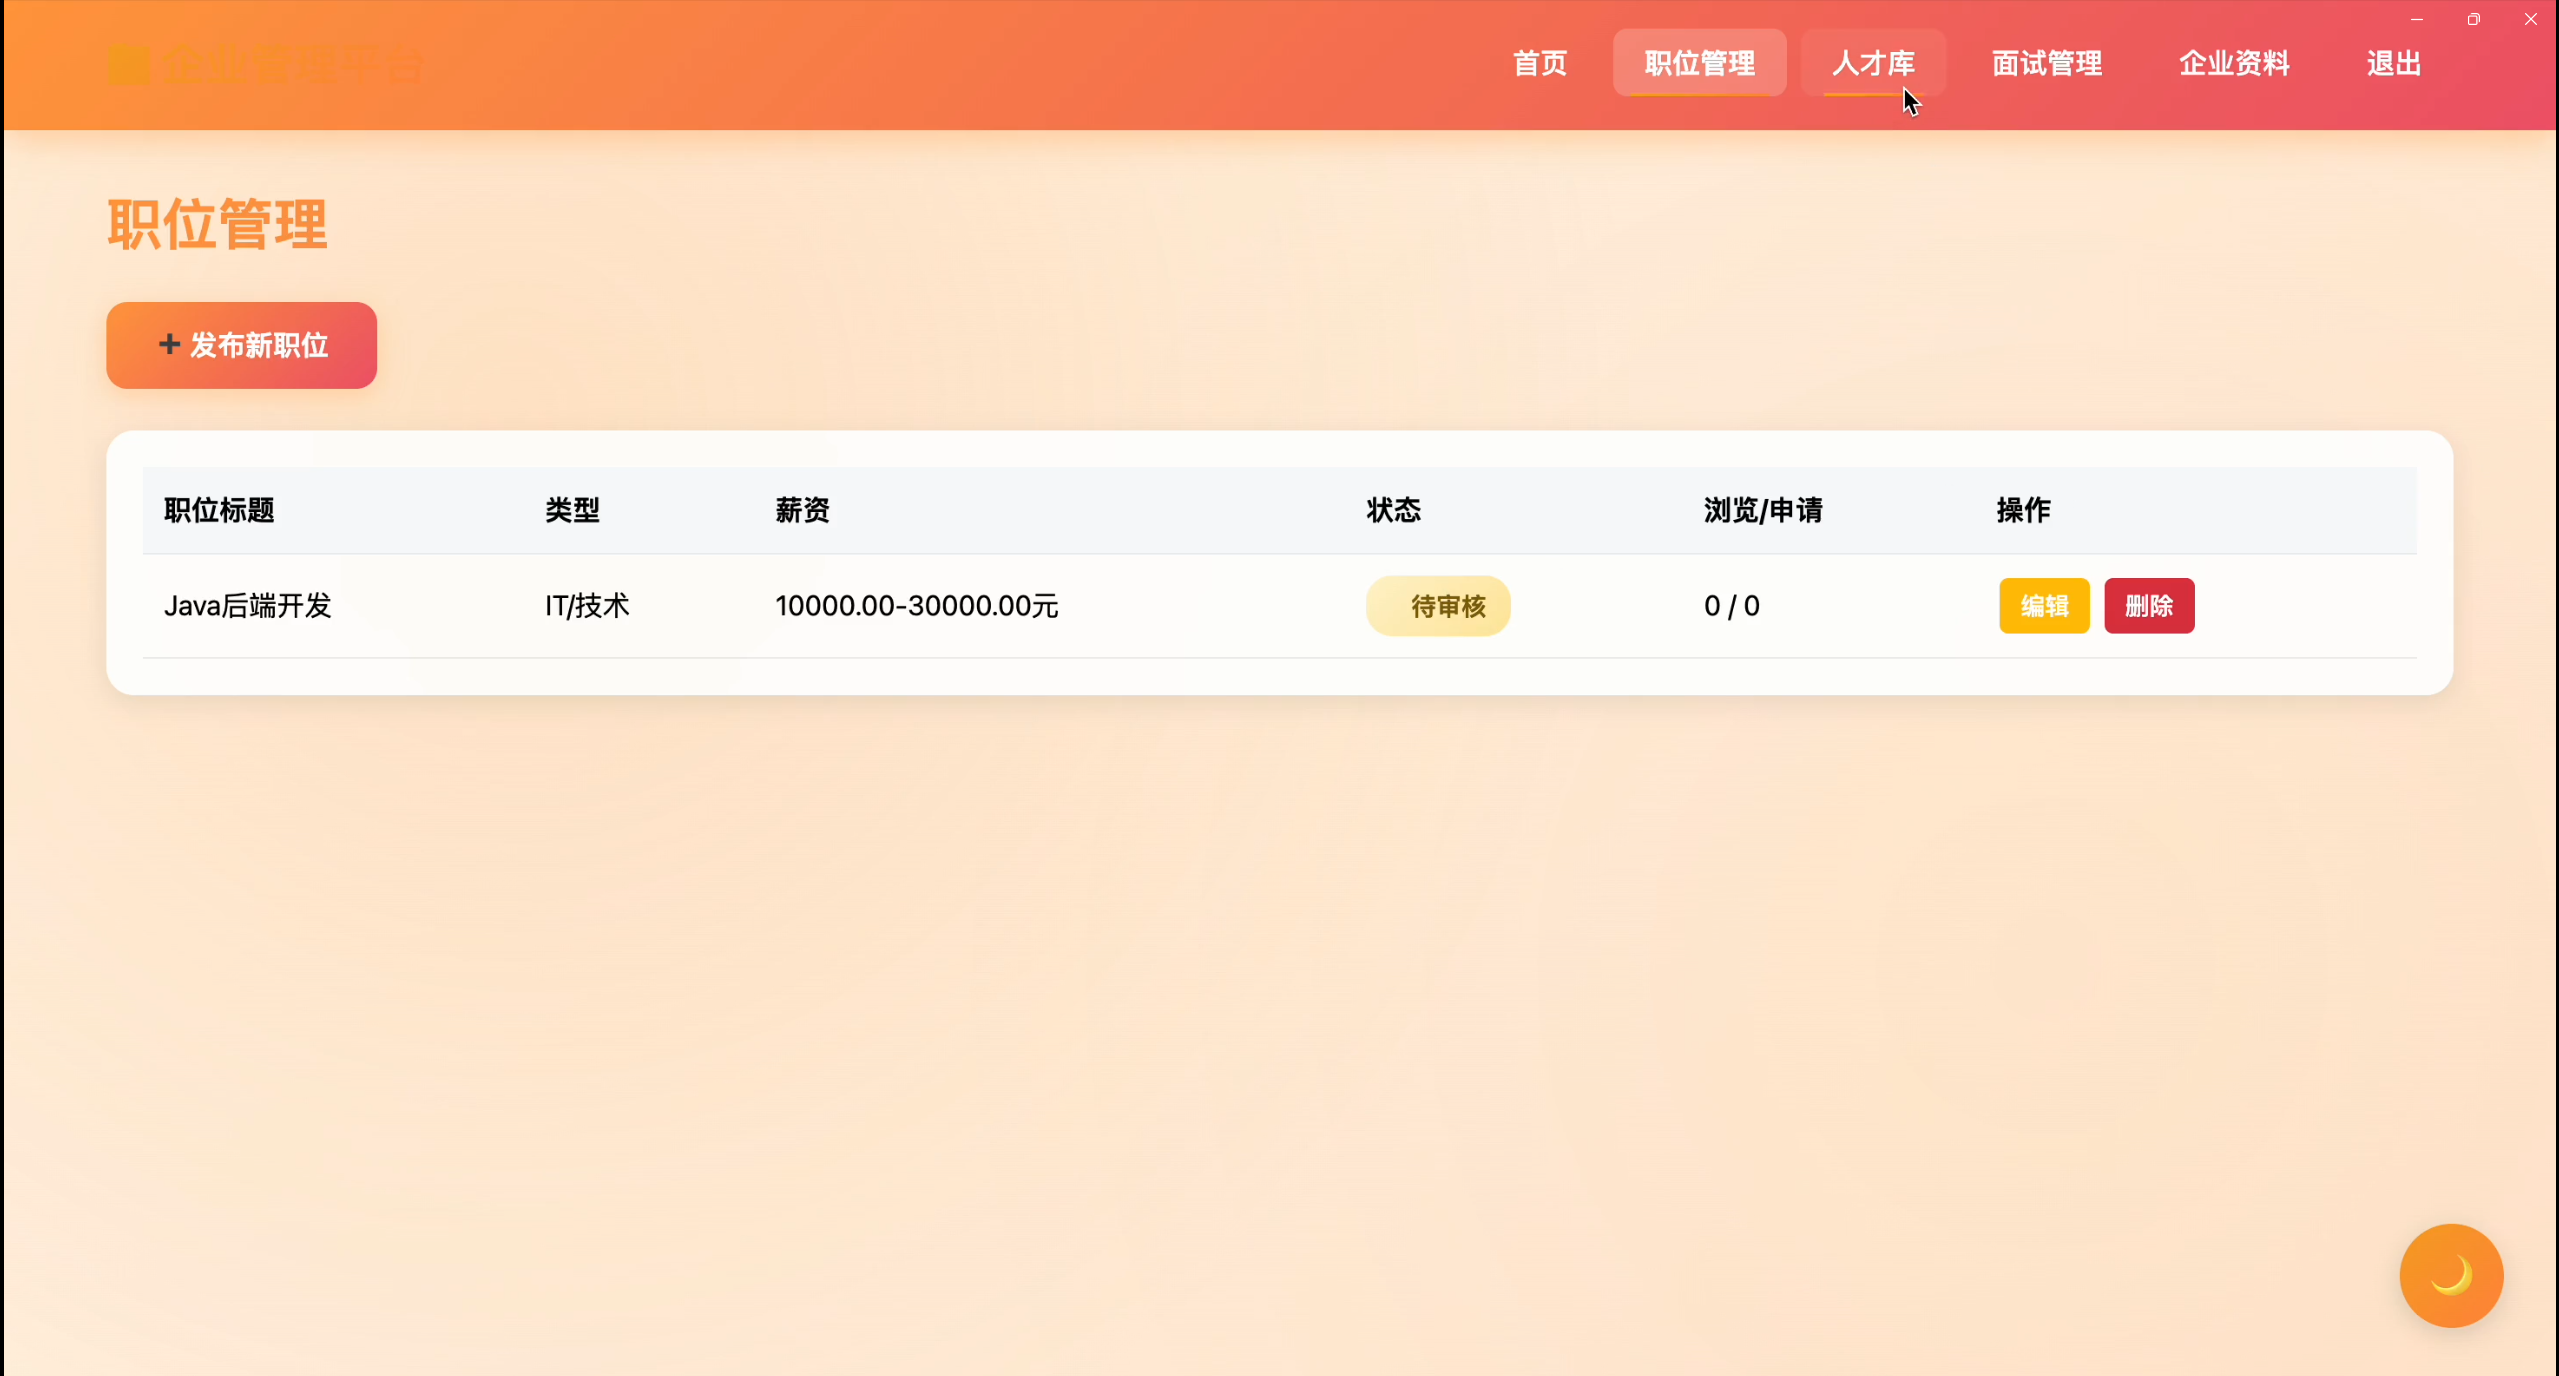
Task: Open the 人才库 navigation tab
Action: 1872,63
